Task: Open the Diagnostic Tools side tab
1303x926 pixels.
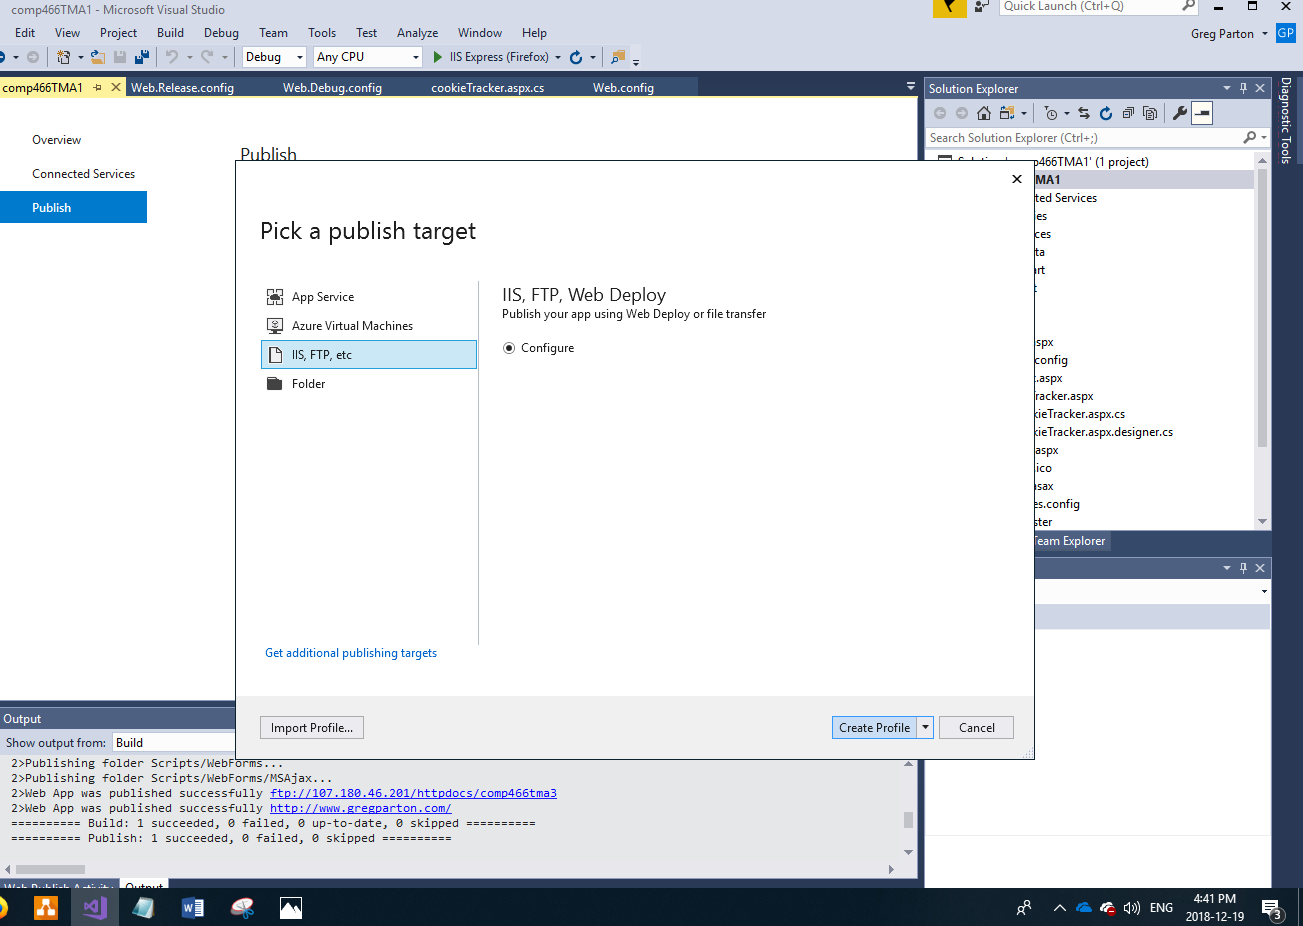Action: 1286,120
